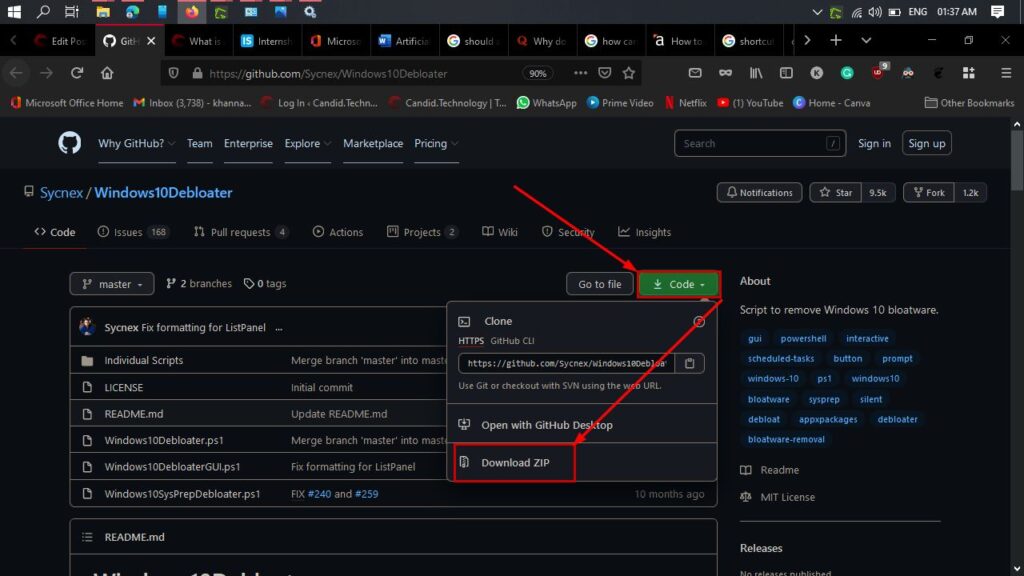Image resolution: width=1024 pixels, height=576 pixels.
Task: Close the GitHub browser tab
Action: 152,40
